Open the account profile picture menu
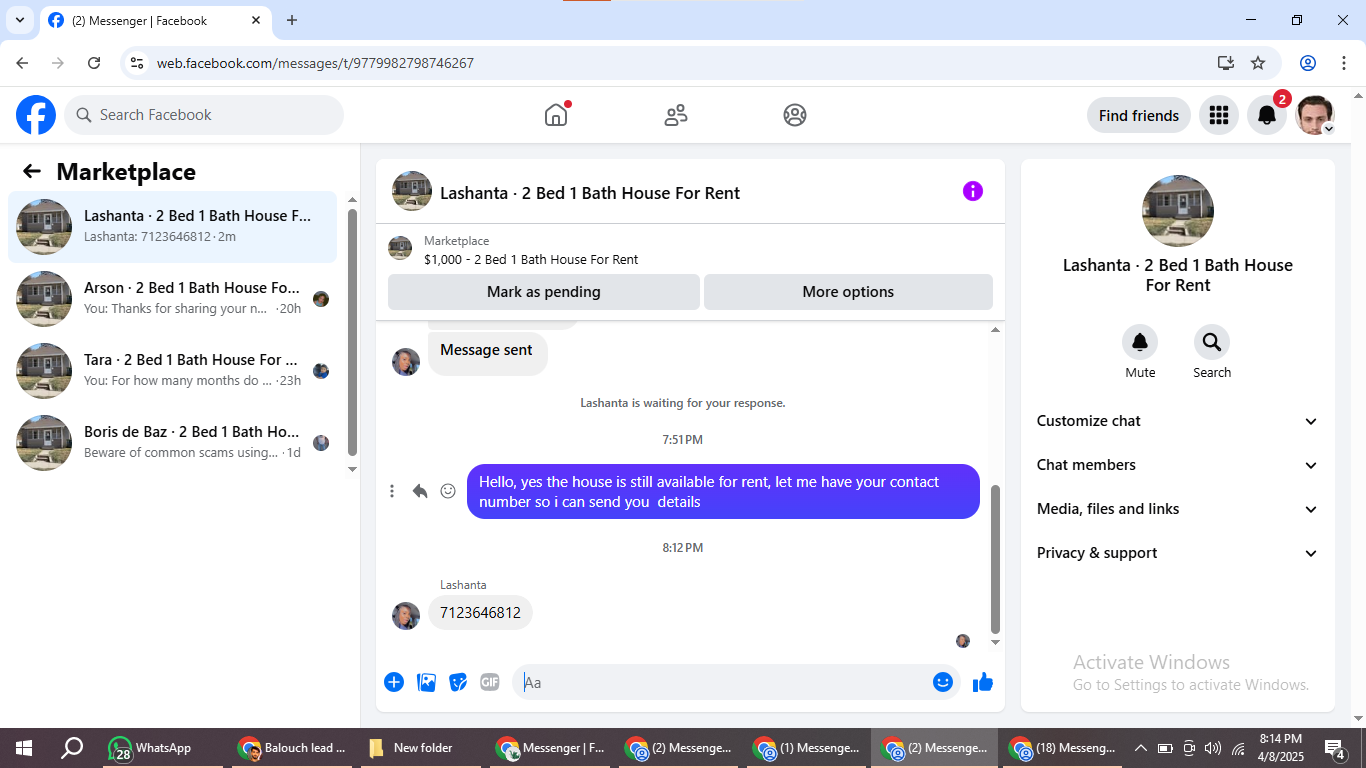Image resolution: width=1366 pixels, height=768 pixels. 1315,115
